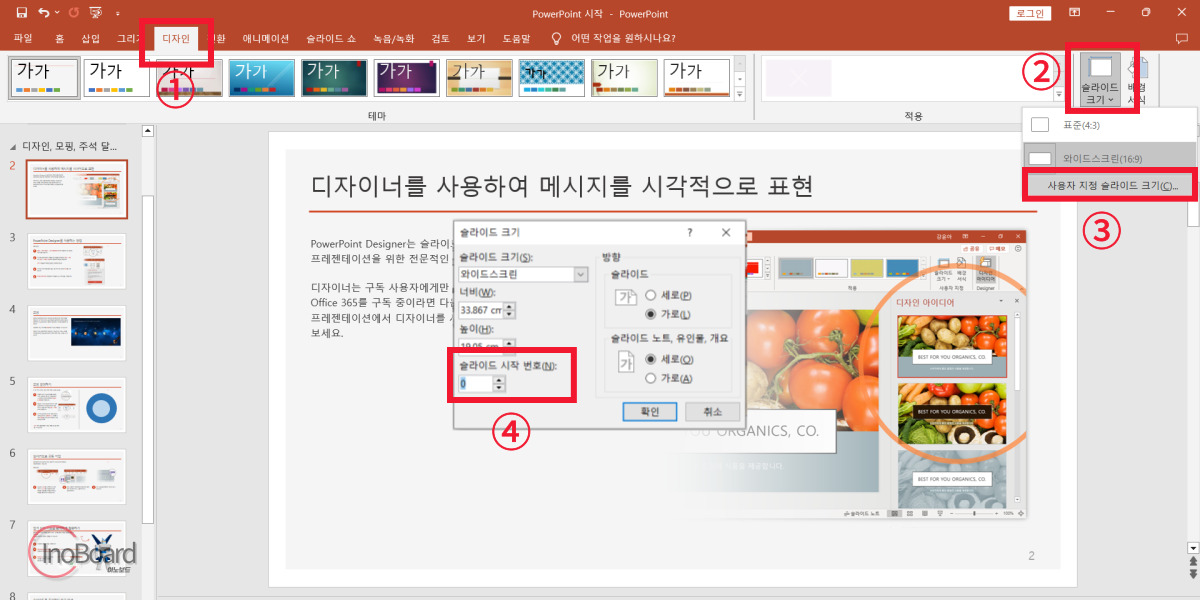Open the undo history dropdown arrow

(57, 13)
